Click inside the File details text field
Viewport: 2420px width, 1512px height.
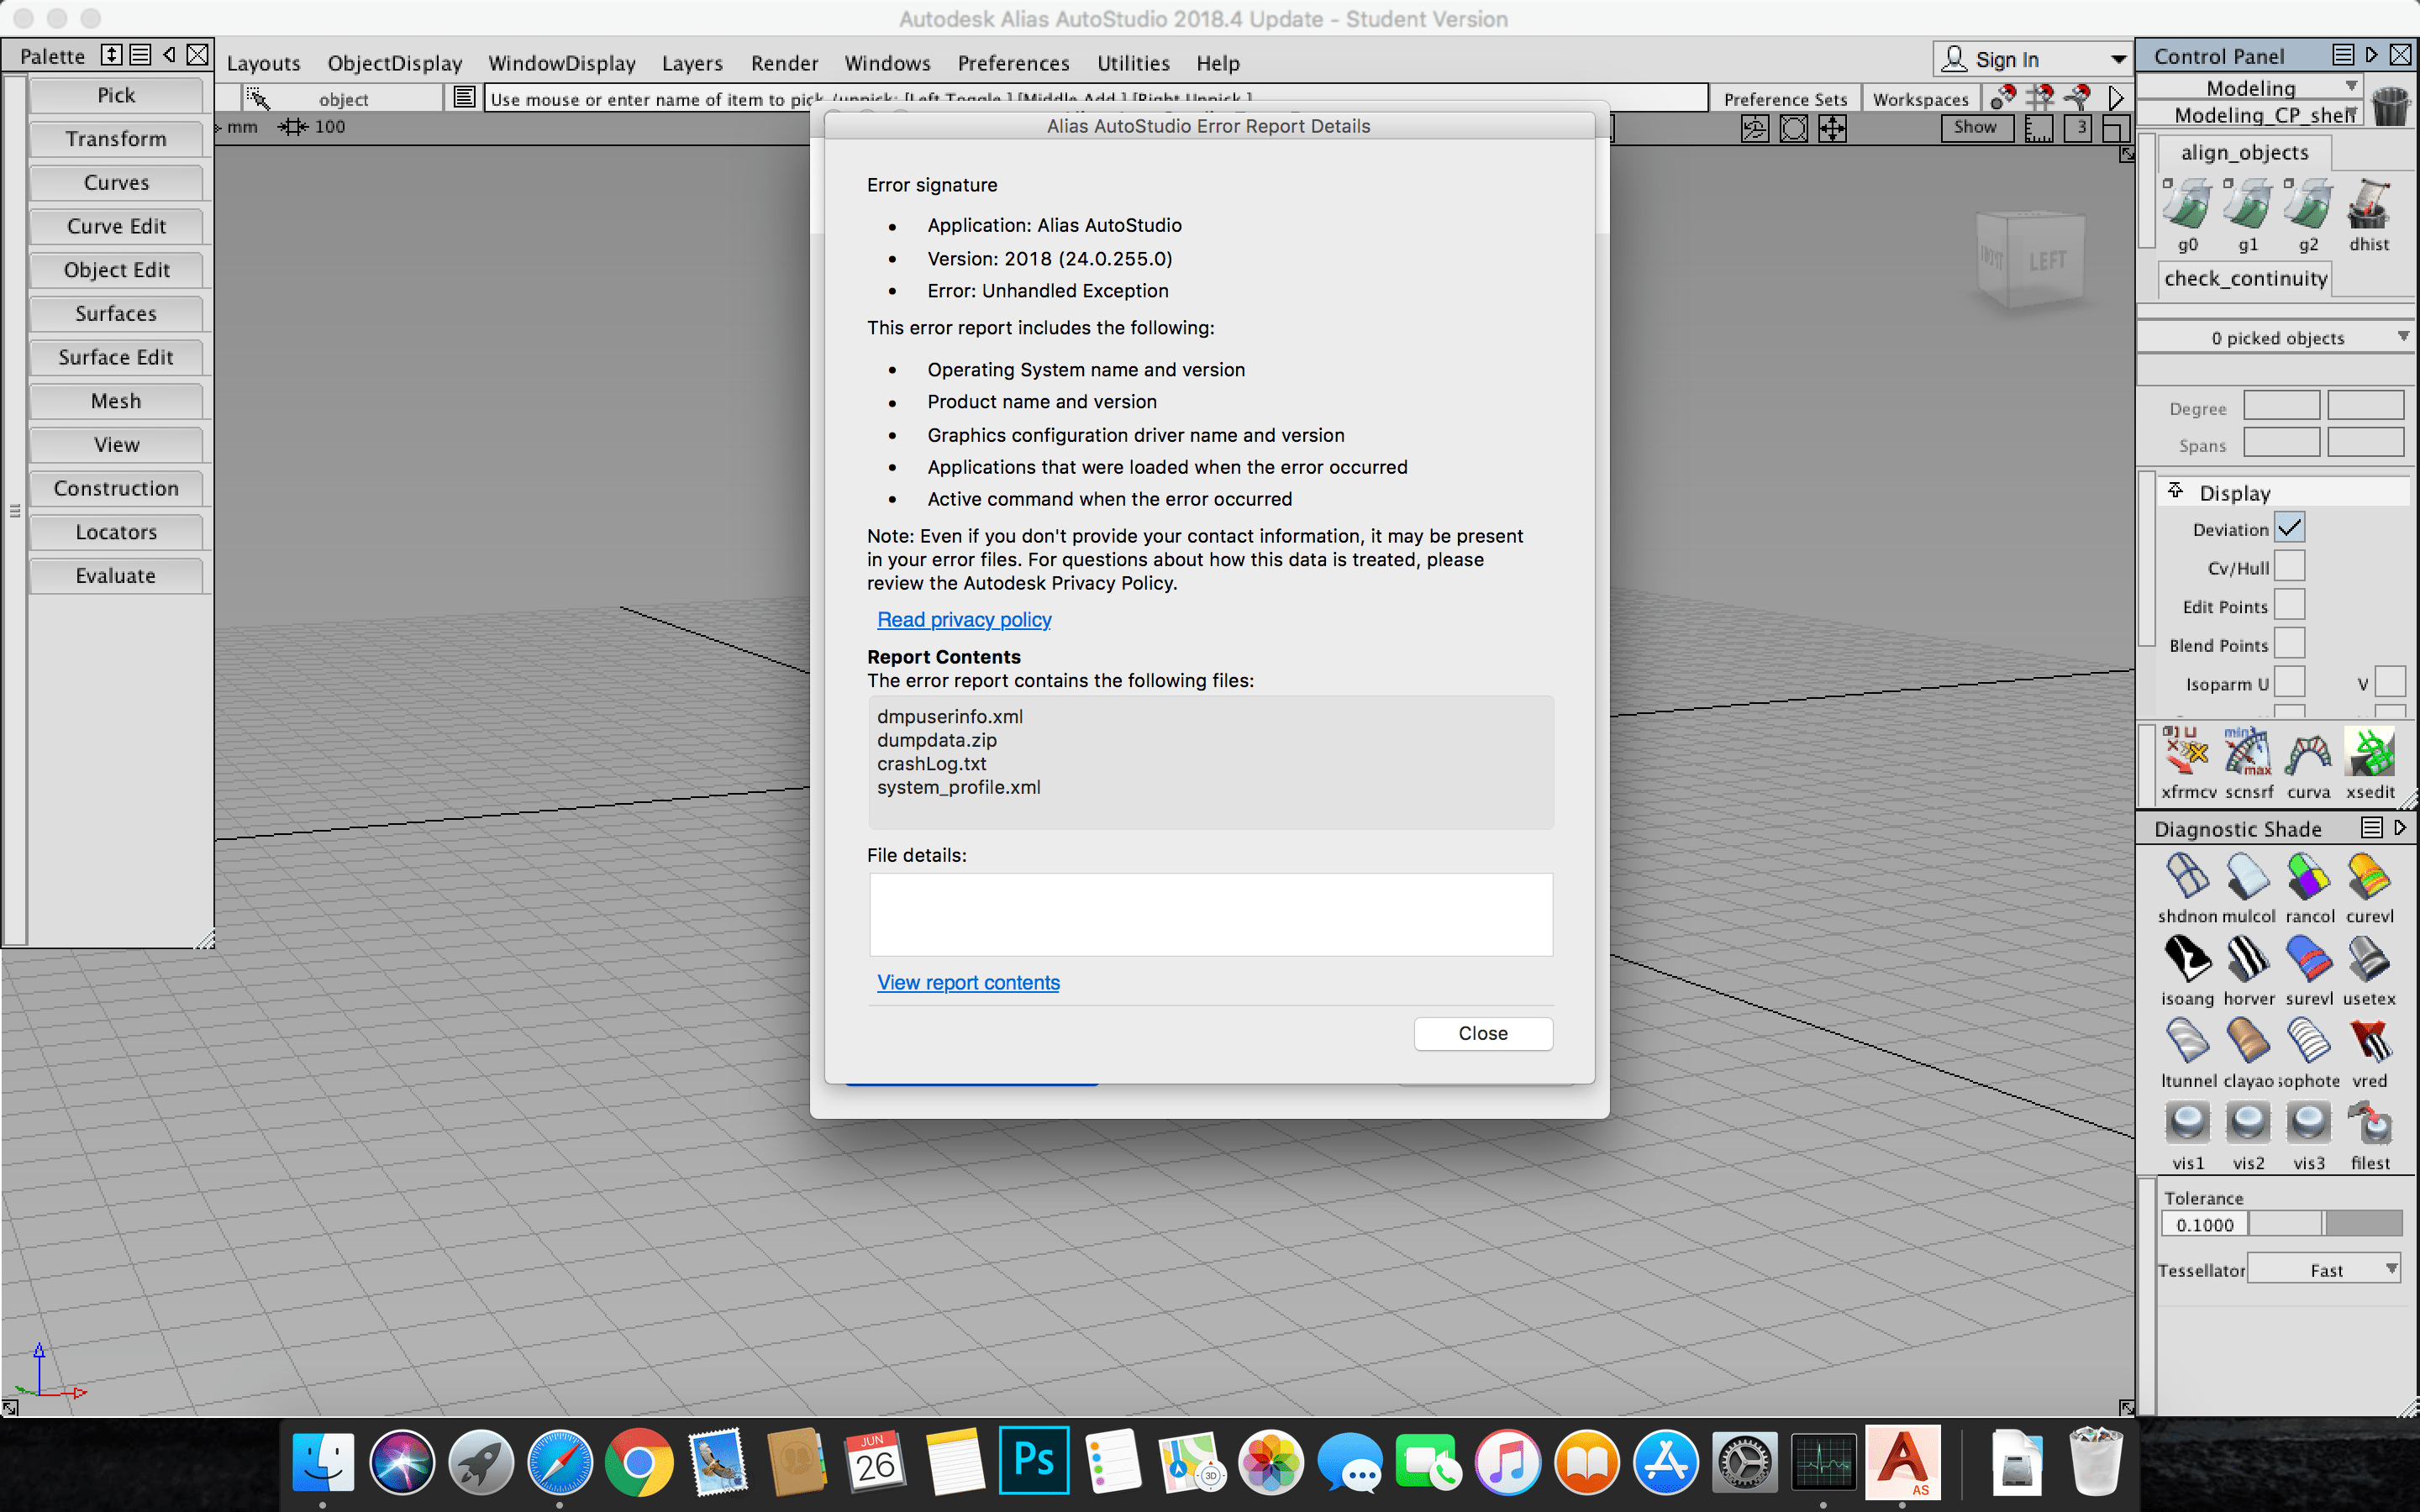[1209, 913]
